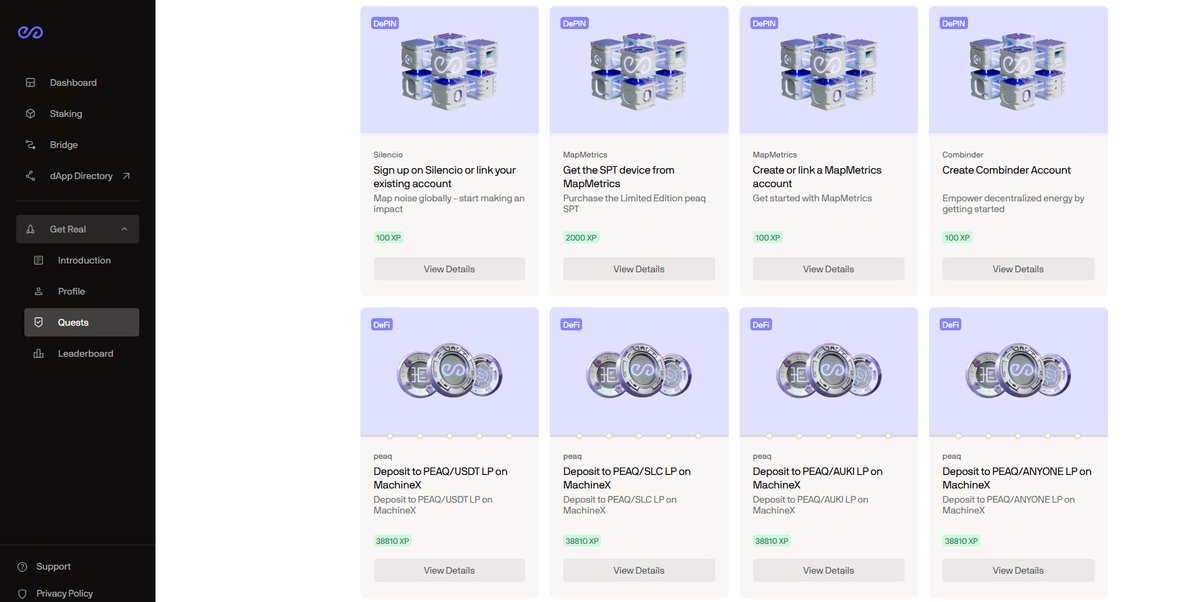Click the Staking cube icon

[x=31, y=114]
